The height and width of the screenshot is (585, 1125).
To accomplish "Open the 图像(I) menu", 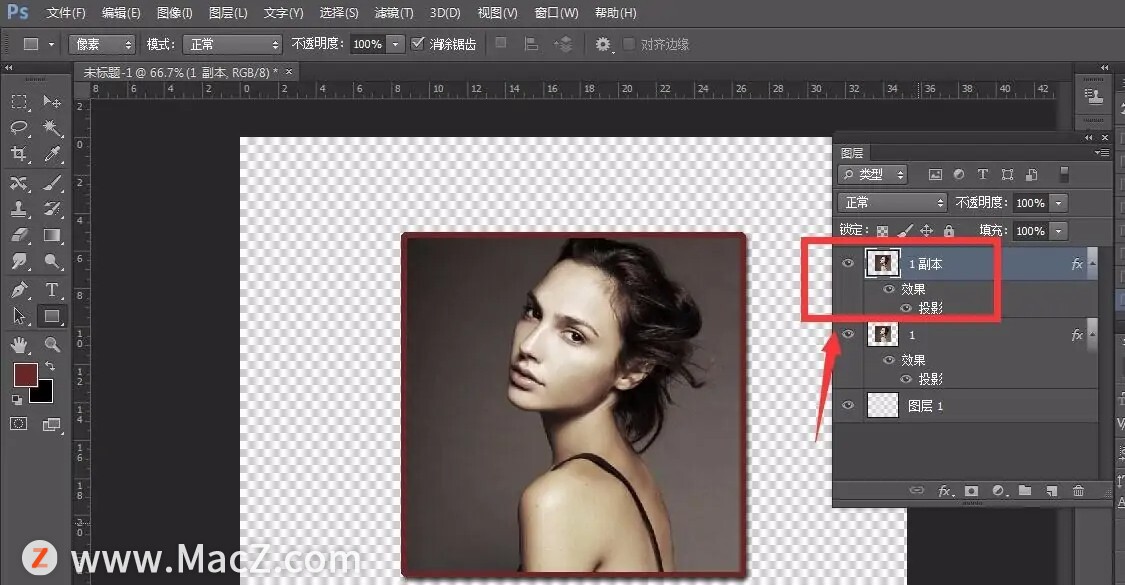I will pyautogui.click(x=174, y=13).
